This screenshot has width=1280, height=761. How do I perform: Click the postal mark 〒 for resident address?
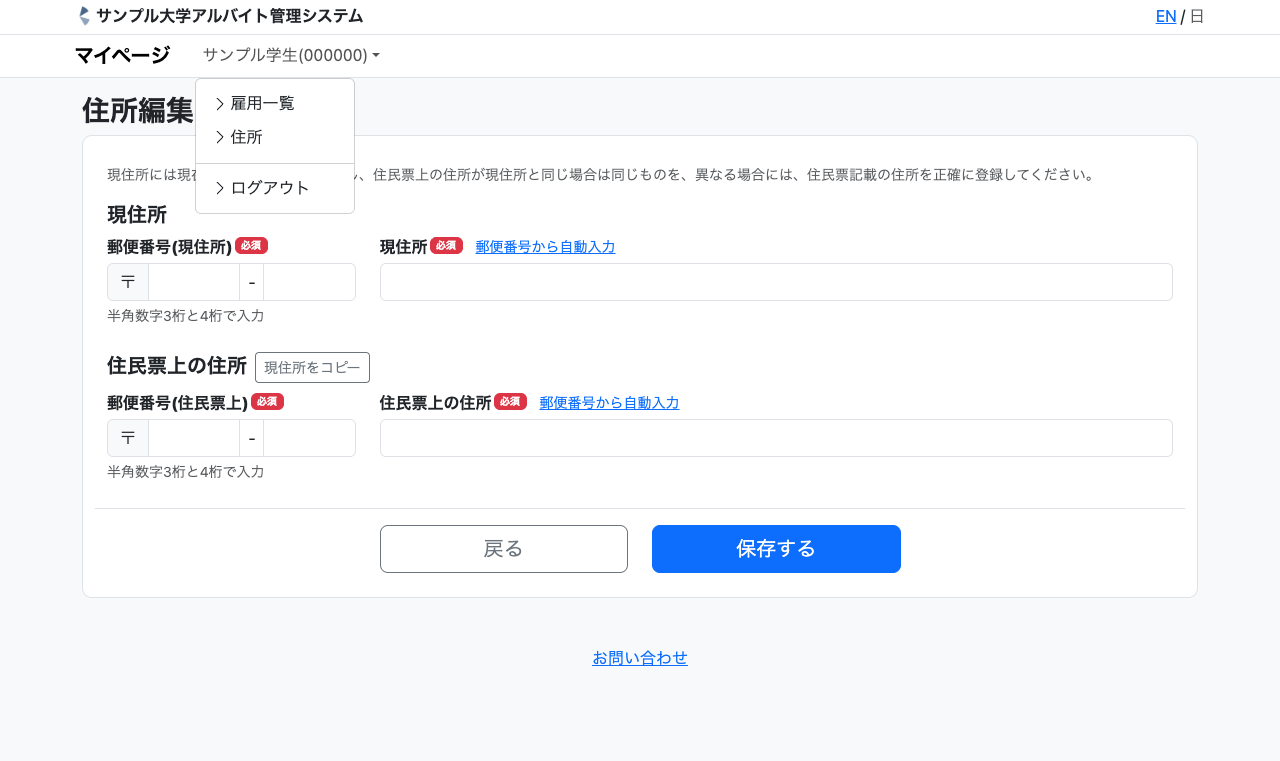128,438
